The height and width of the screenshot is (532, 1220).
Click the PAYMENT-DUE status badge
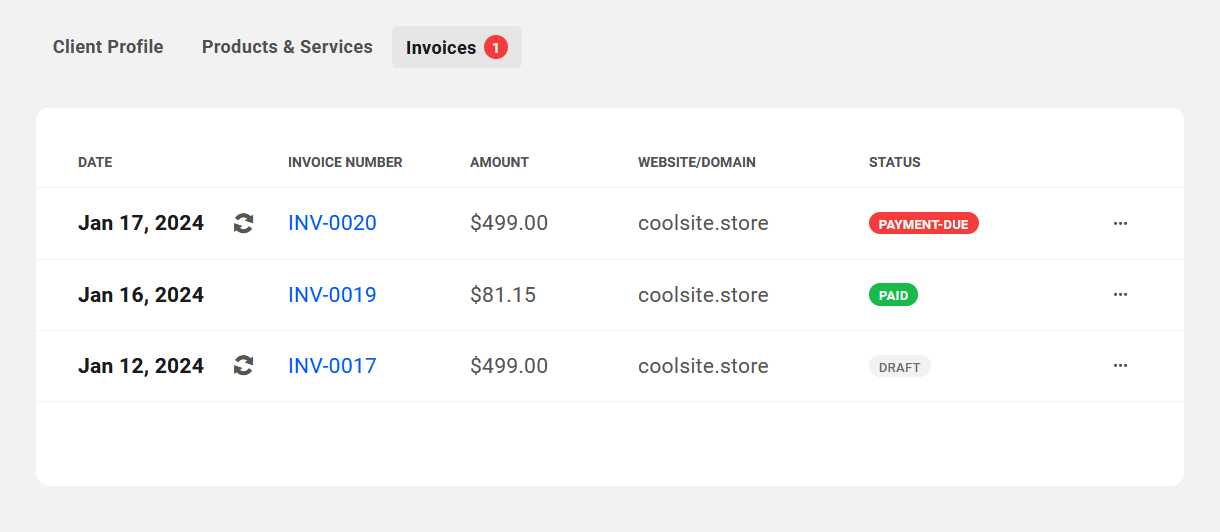coord(924,224)
